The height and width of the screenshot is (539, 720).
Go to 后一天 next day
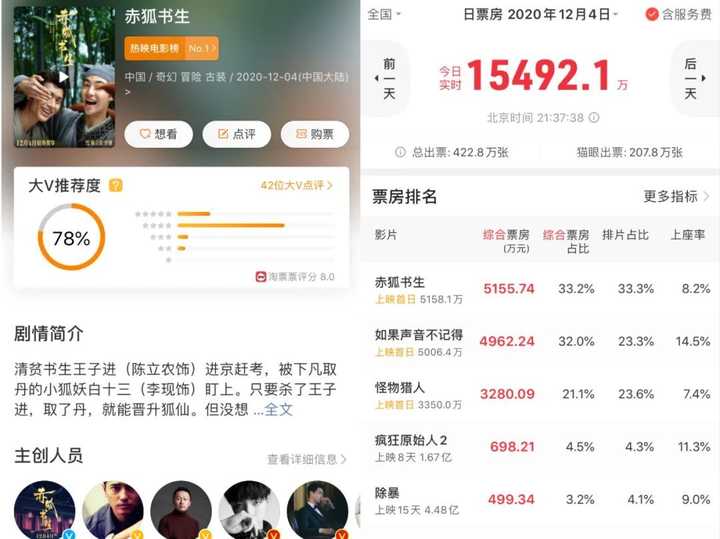point(693,79)
